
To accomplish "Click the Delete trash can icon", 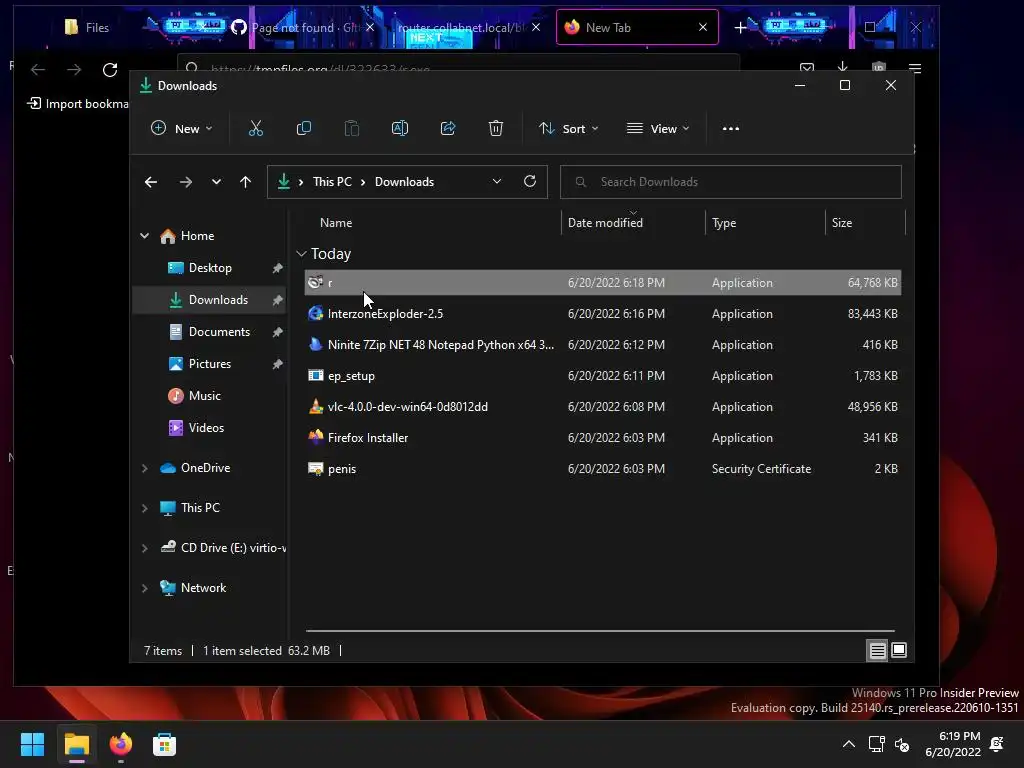I will pos(496,129).
